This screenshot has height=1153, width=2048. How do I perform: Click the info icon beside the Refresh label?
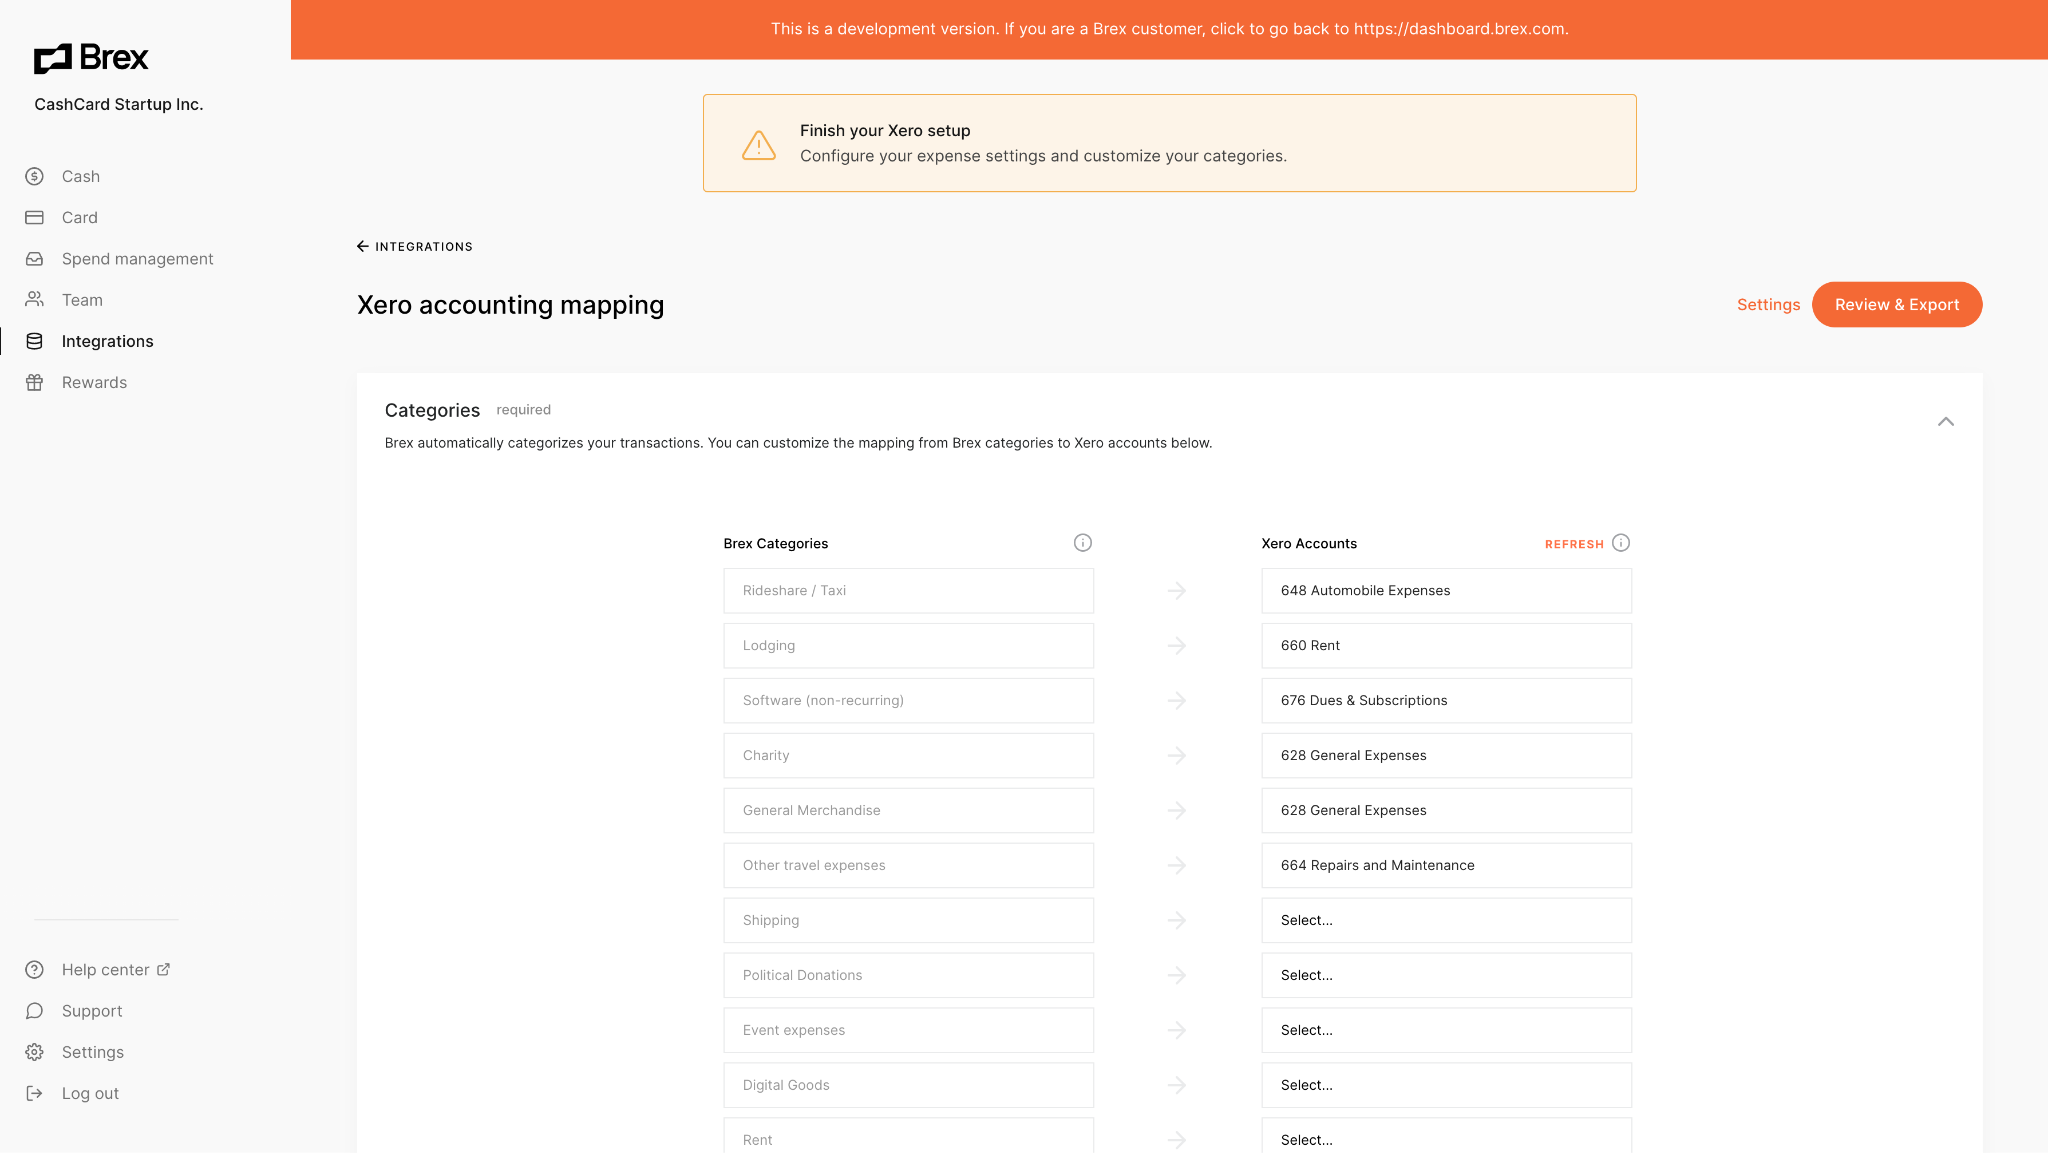point(1621,542)
